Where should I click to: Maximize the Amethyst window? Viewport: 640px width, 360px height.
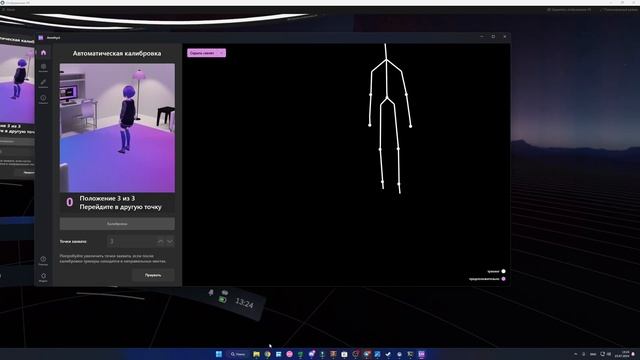click(x=493, y=36)
